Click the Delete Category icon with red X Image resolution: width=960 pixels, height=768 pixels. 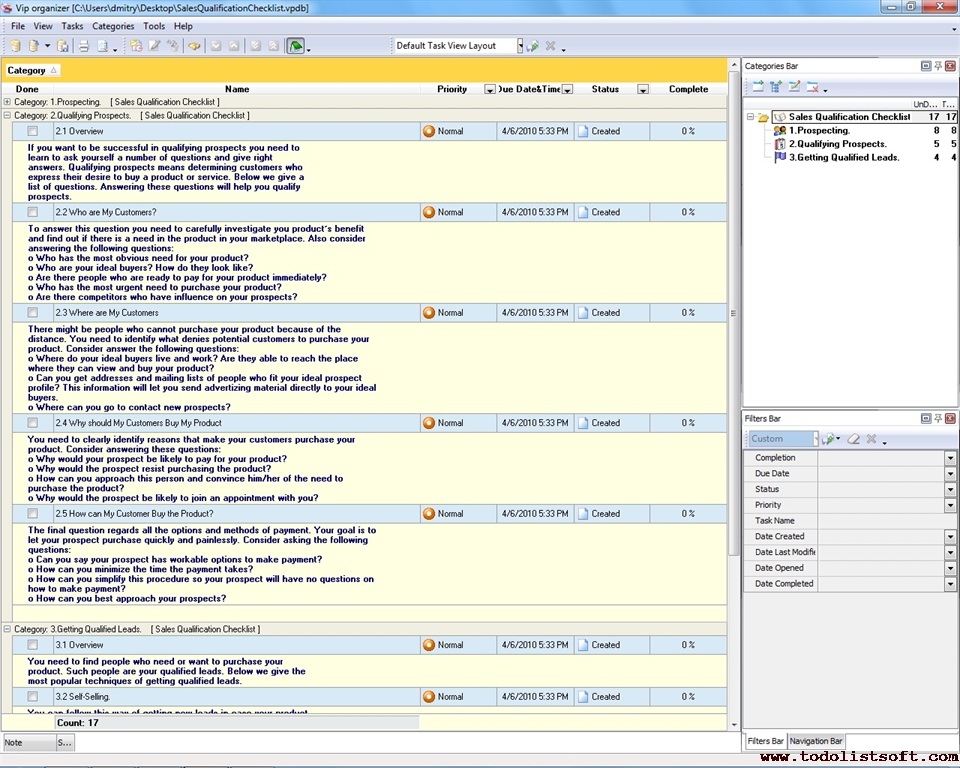click(813, 88)
